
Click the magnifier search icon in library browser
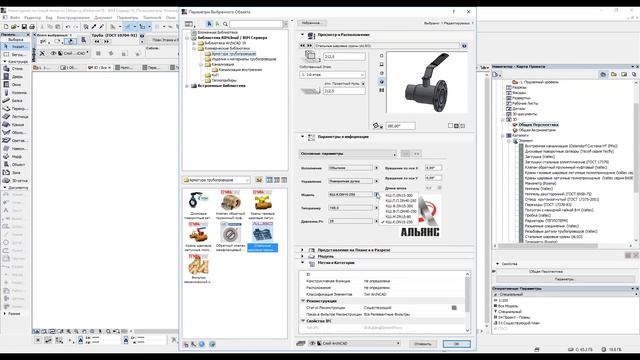click(x=225, y=24)
